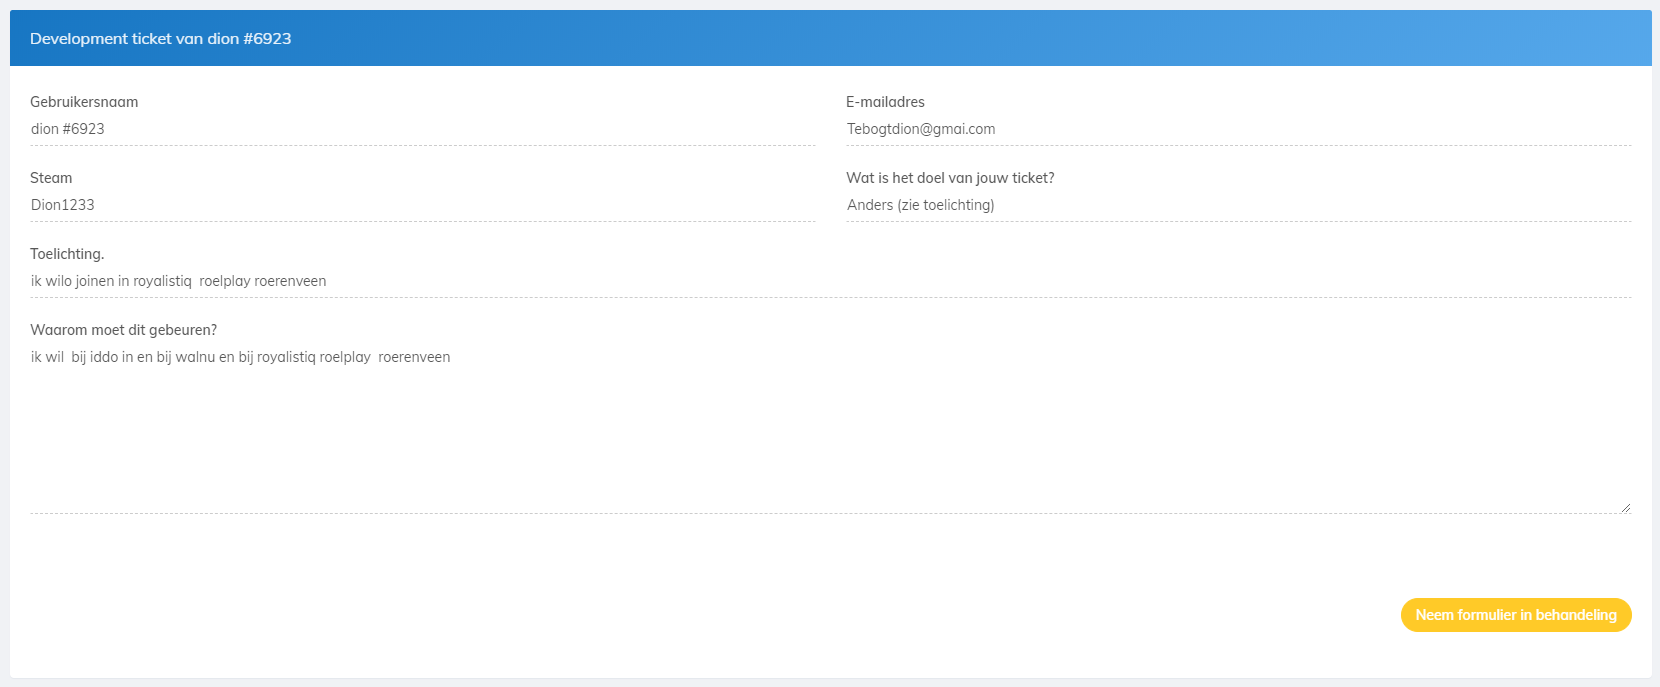Screen dimensions: 1660x687
Task: Place cursor on 'walnu' in the reason textarea
Action: click(x=195, y=357)
